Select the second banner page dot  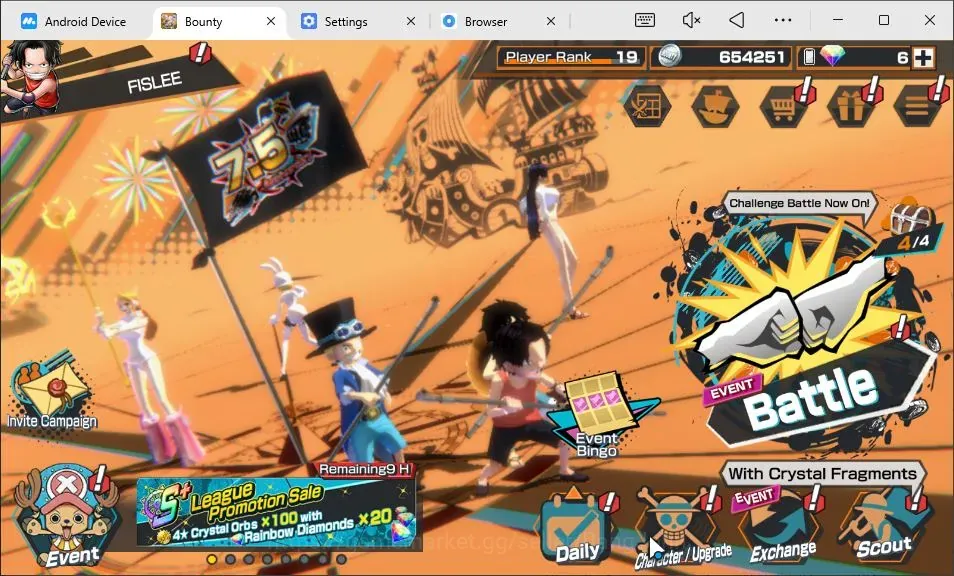coord(230,558)
